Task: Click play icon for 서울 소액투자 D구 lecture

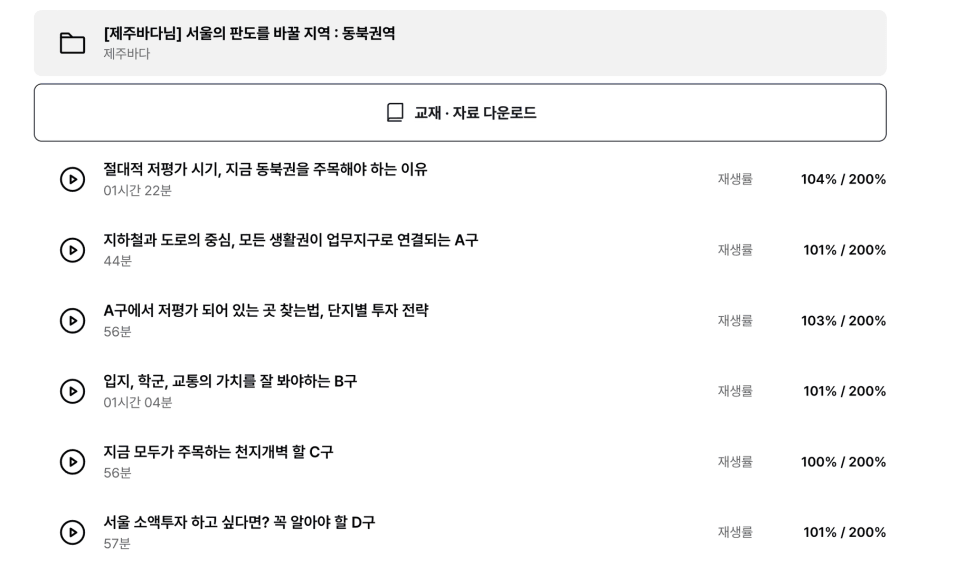Action: tap(73, 532)
